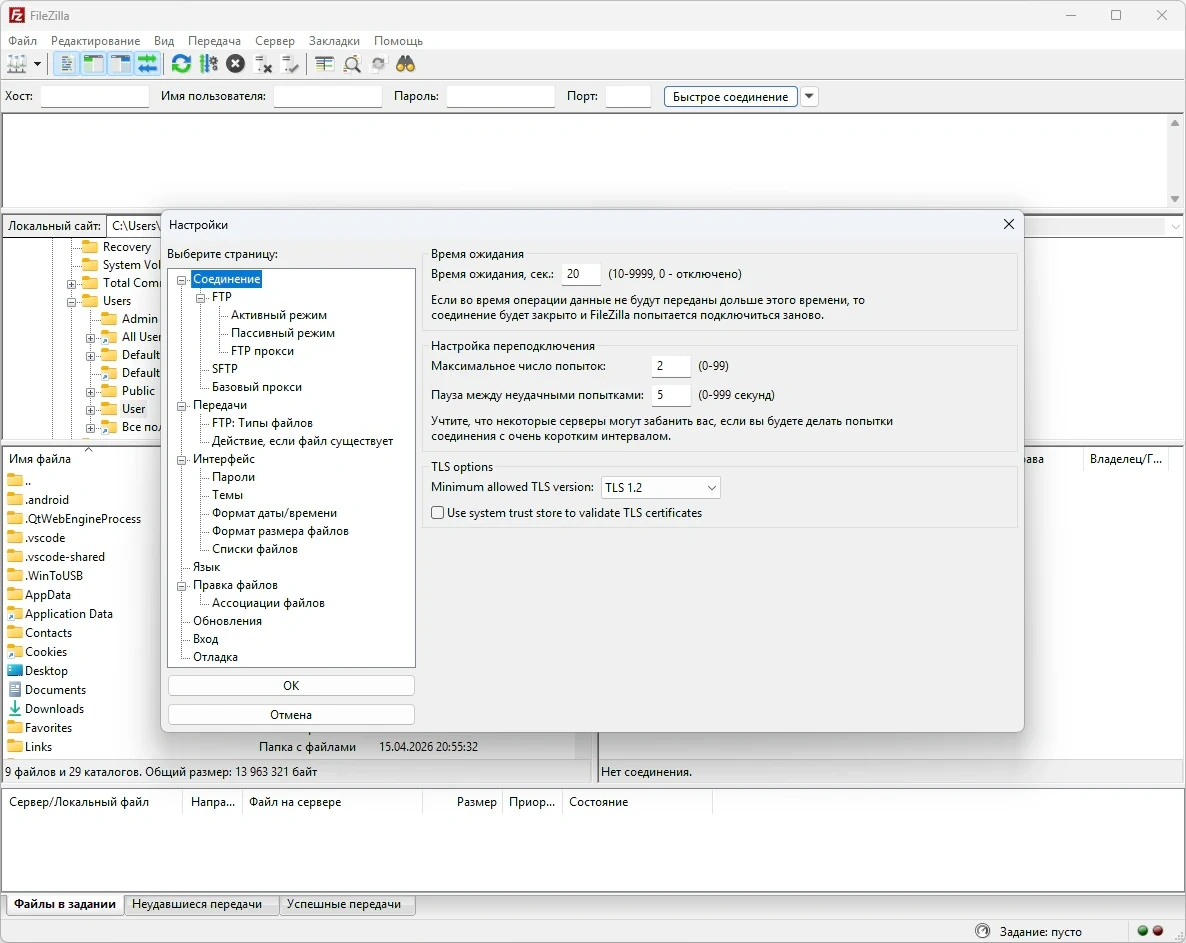Screen dimensions: 1186x943
Task: Click the Documents icon in file list
Action: (x=14, y=690)
